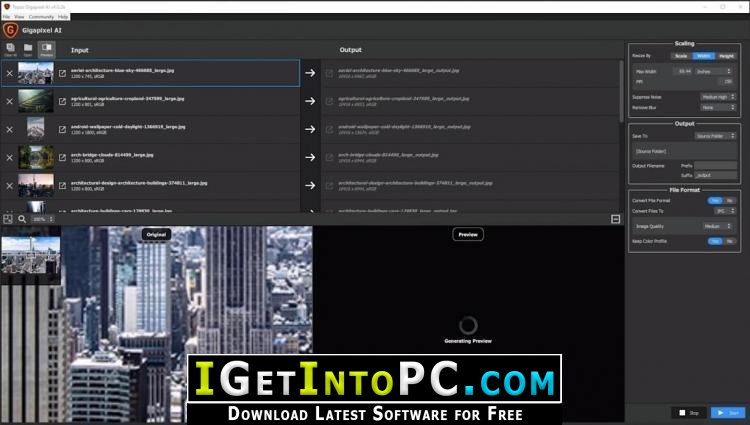Click the Clear All toolbar icon
Image resolution: width=750 pixels, height=425 pixels.
(x=10, y=49)
